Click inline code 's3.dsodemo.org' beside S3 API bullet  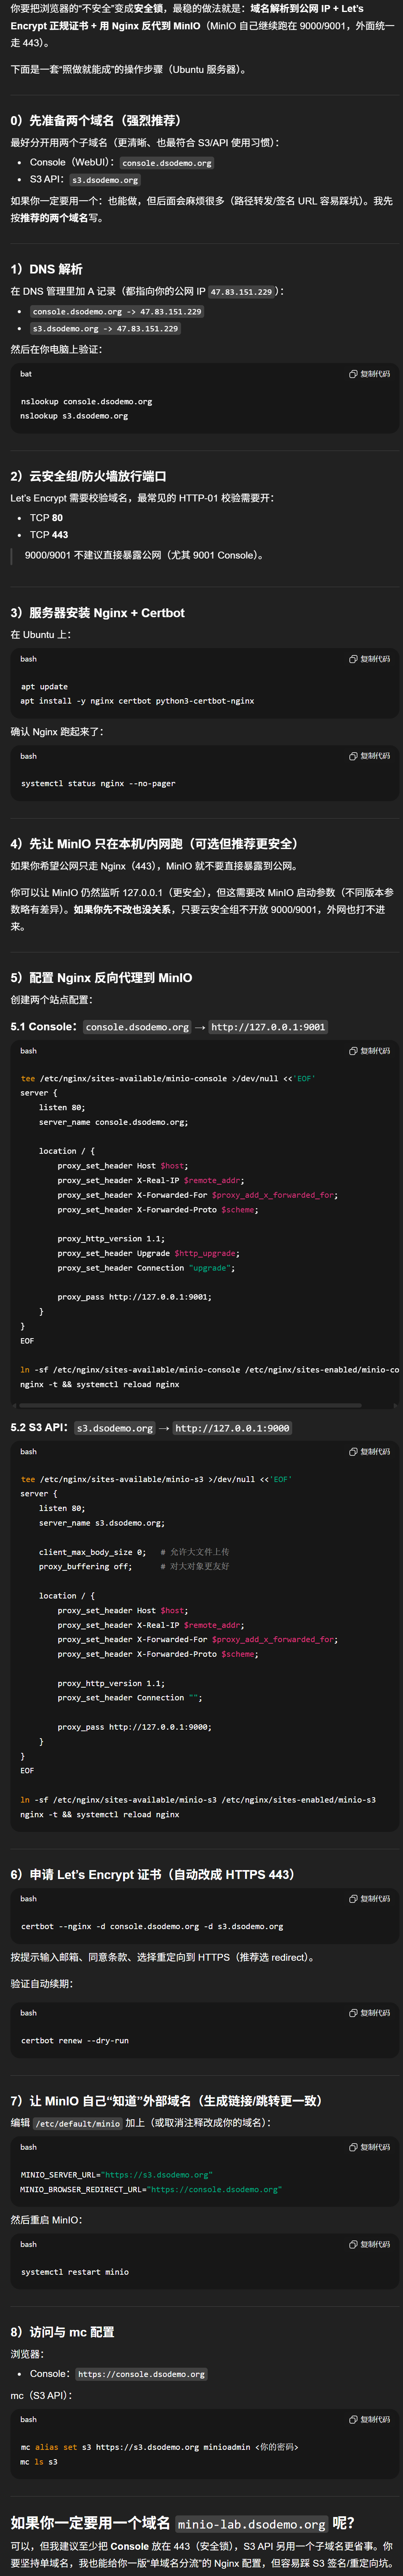pos(105,180)
